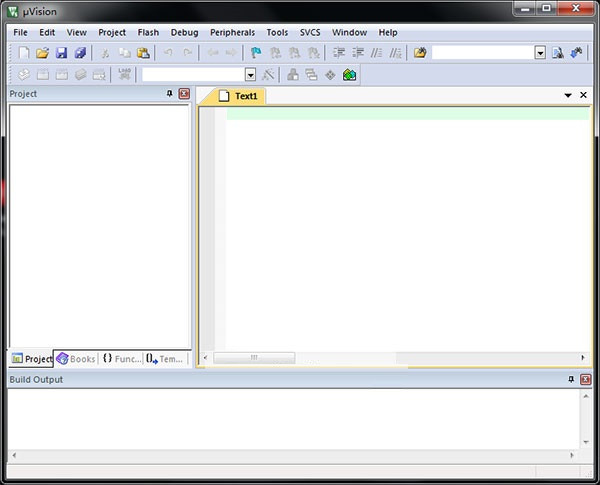Click the New file icon
This screenshot has height=485, width=600.
(x=23, y=53)
